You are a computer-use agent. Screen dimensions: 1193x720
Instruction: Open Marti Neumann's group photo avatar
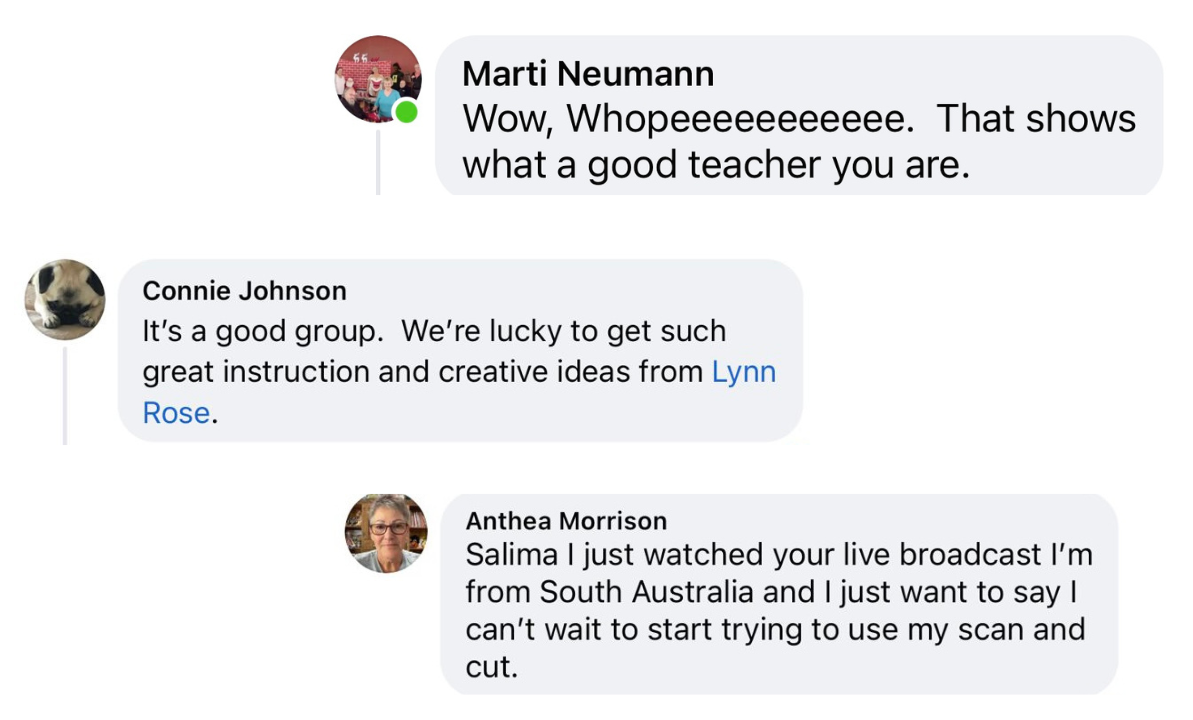(x=378, y=79)
